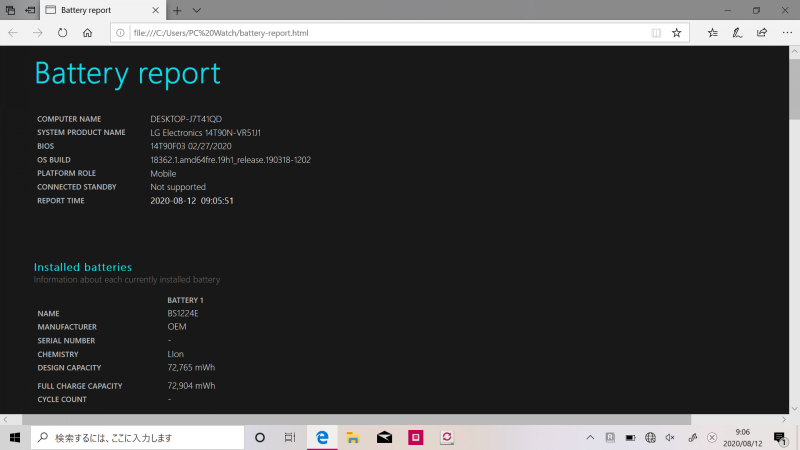Close the Battery report tab

156,10
